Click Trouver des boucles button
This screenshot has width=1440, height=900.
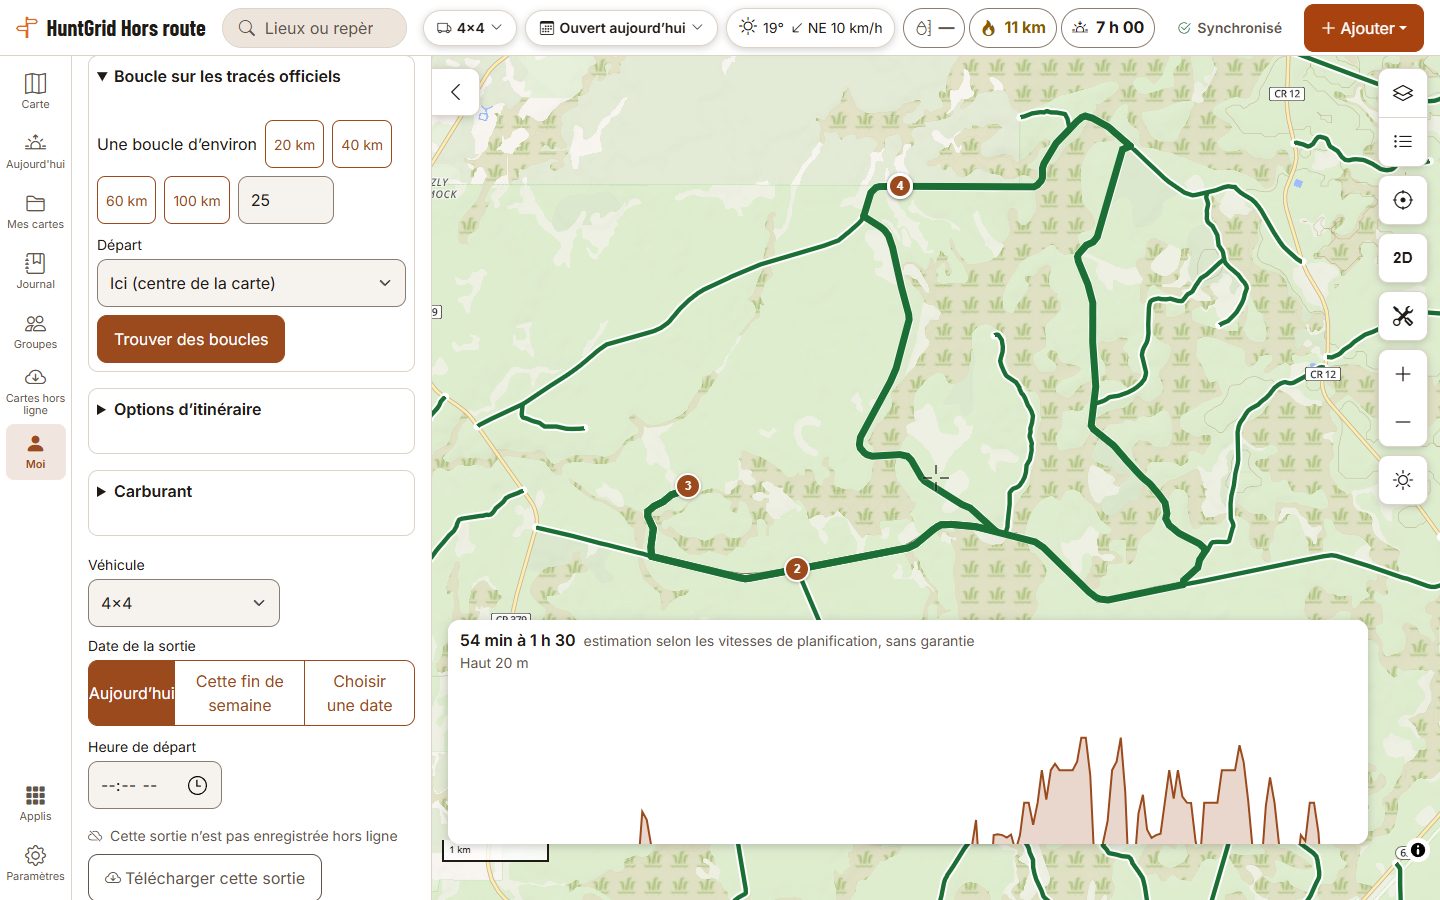[191, 339]
